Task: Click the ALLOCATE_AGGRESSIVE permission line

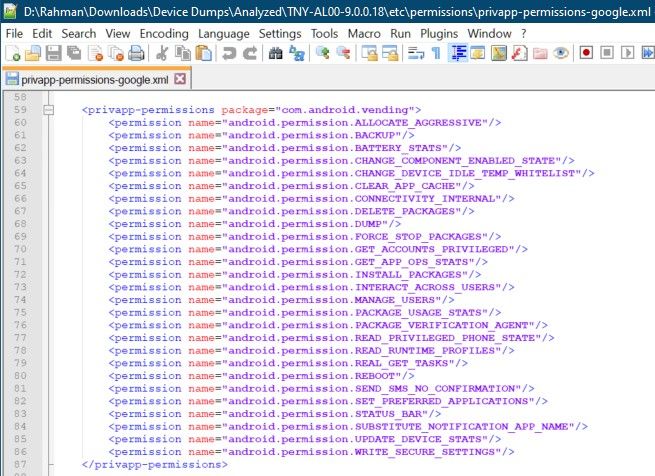Action: (x=305, y=122)
